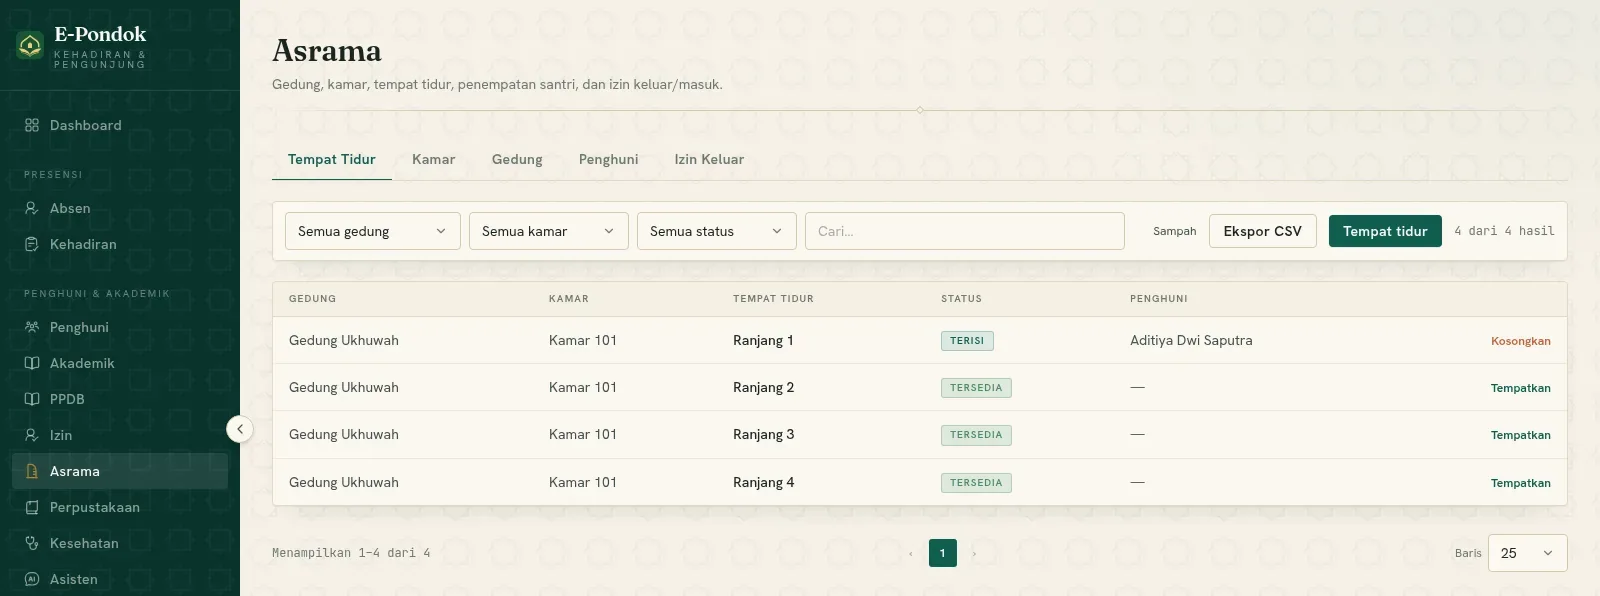This screenshot has height=596, width=1600.
Task: Click Kosongkan for Ranjang 1
Action: [1521, 341]
